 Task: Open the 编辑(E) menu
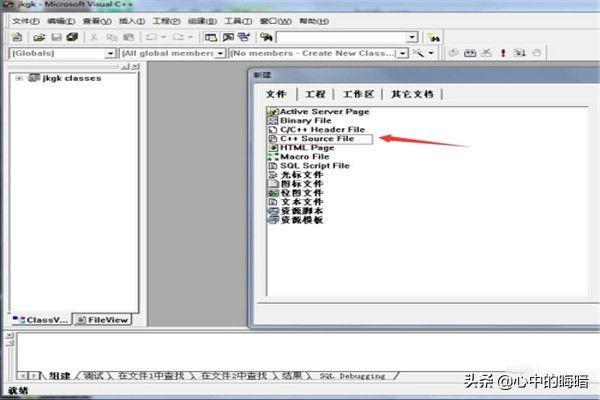point(60,21)
